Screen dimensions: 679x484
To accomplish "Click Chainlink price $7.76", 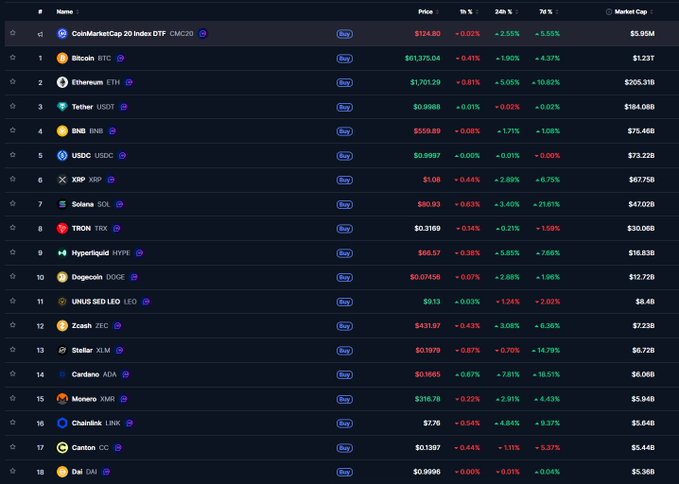I will coord(432,423).
